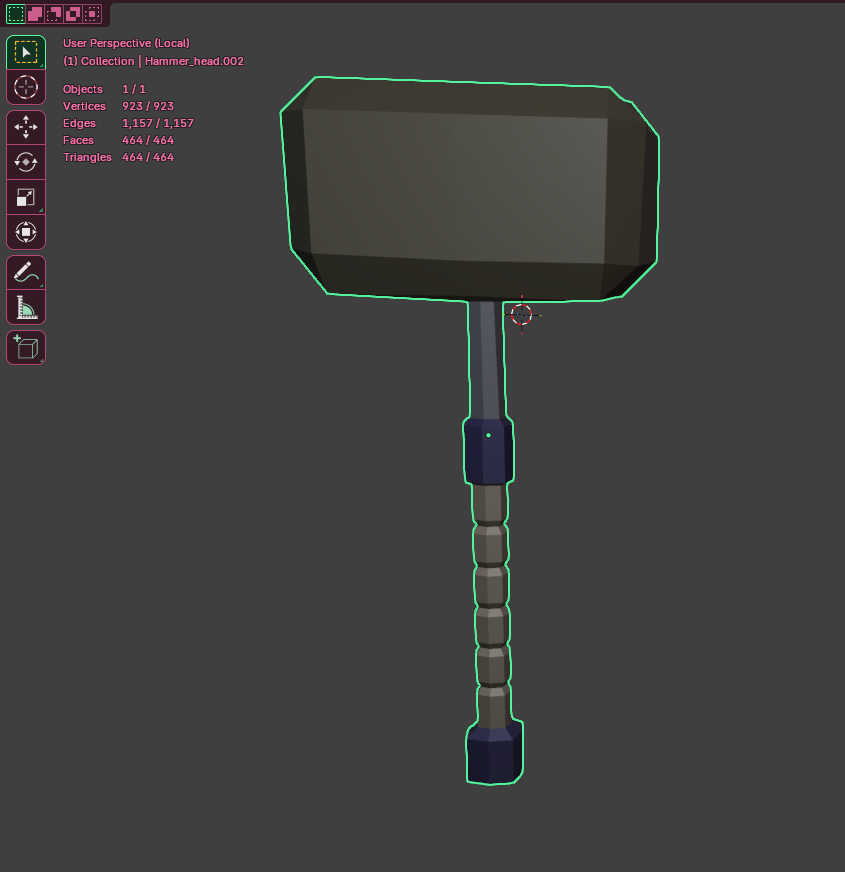Click the Objects 1 / 1 statistic

tap(105, 89)
